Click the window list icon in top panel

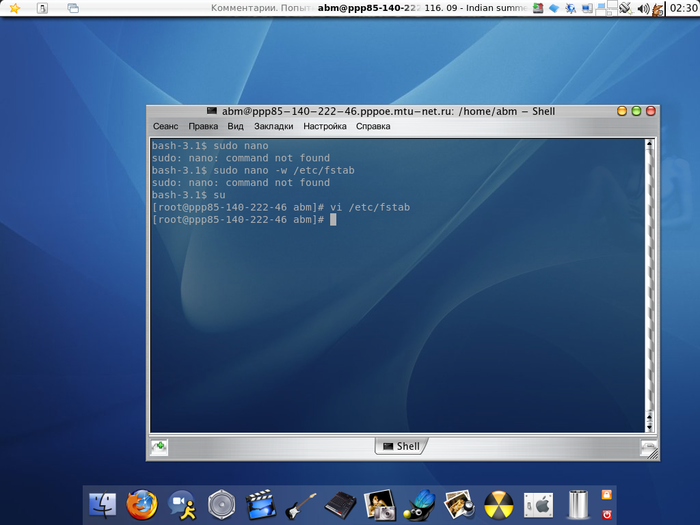coord(73,8)
